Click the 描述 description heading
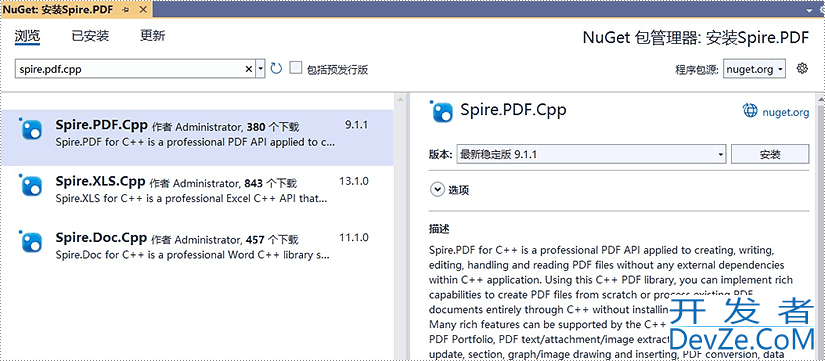 click(439, 229)
